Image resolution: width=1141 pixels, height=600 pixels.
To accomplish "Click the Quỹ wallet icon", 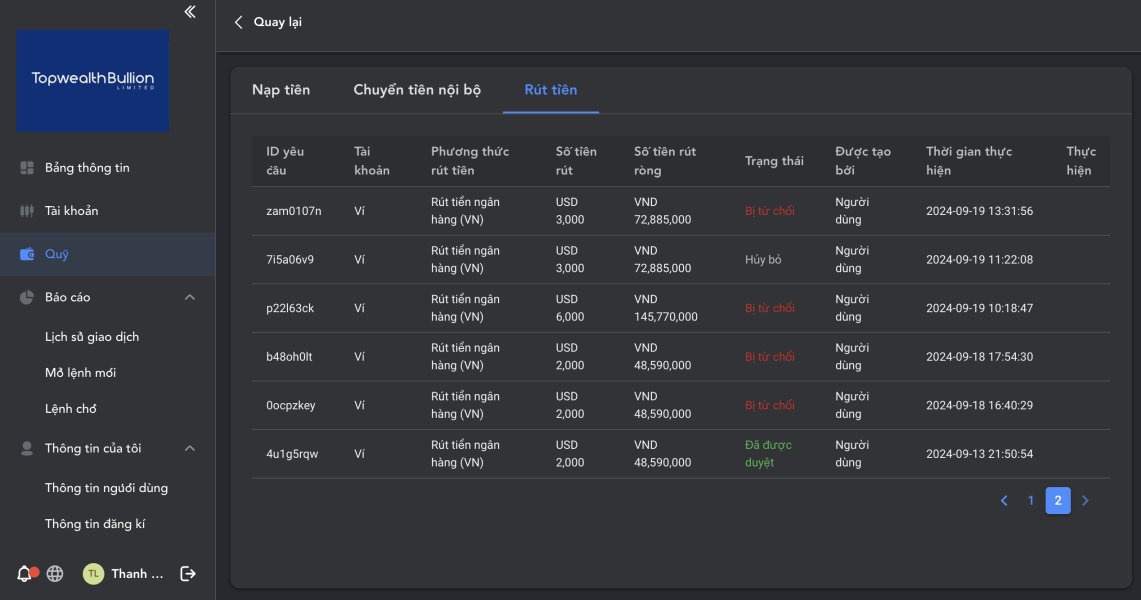I will tap(27, 254).
